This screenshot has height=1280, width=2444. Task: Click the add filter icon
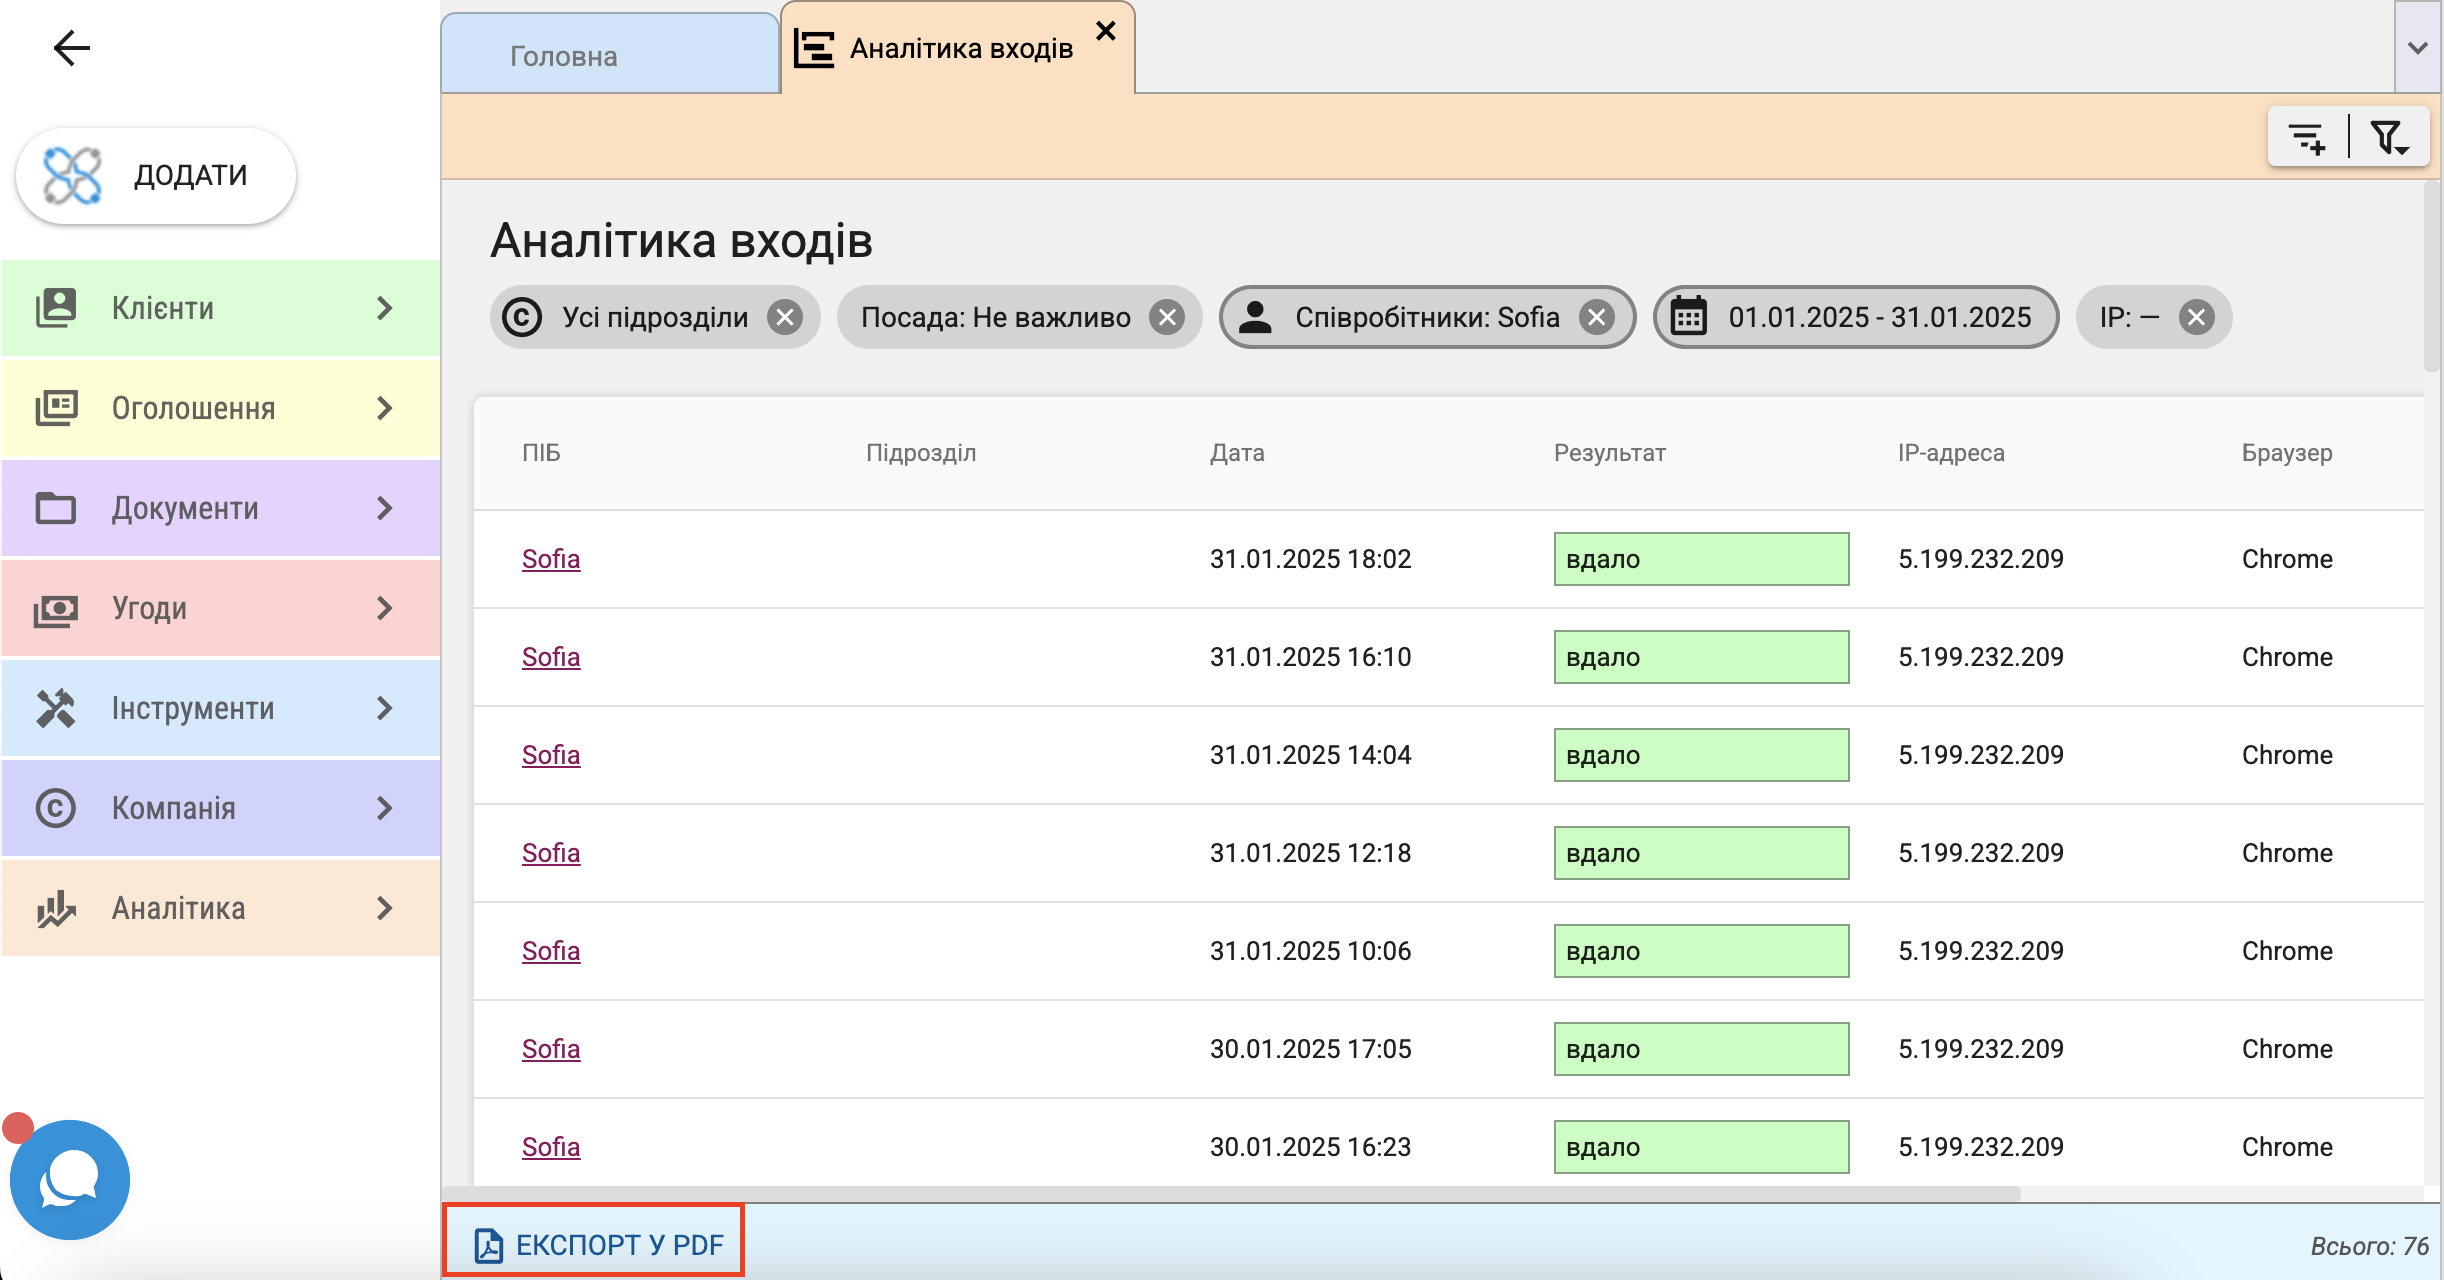2308,138
